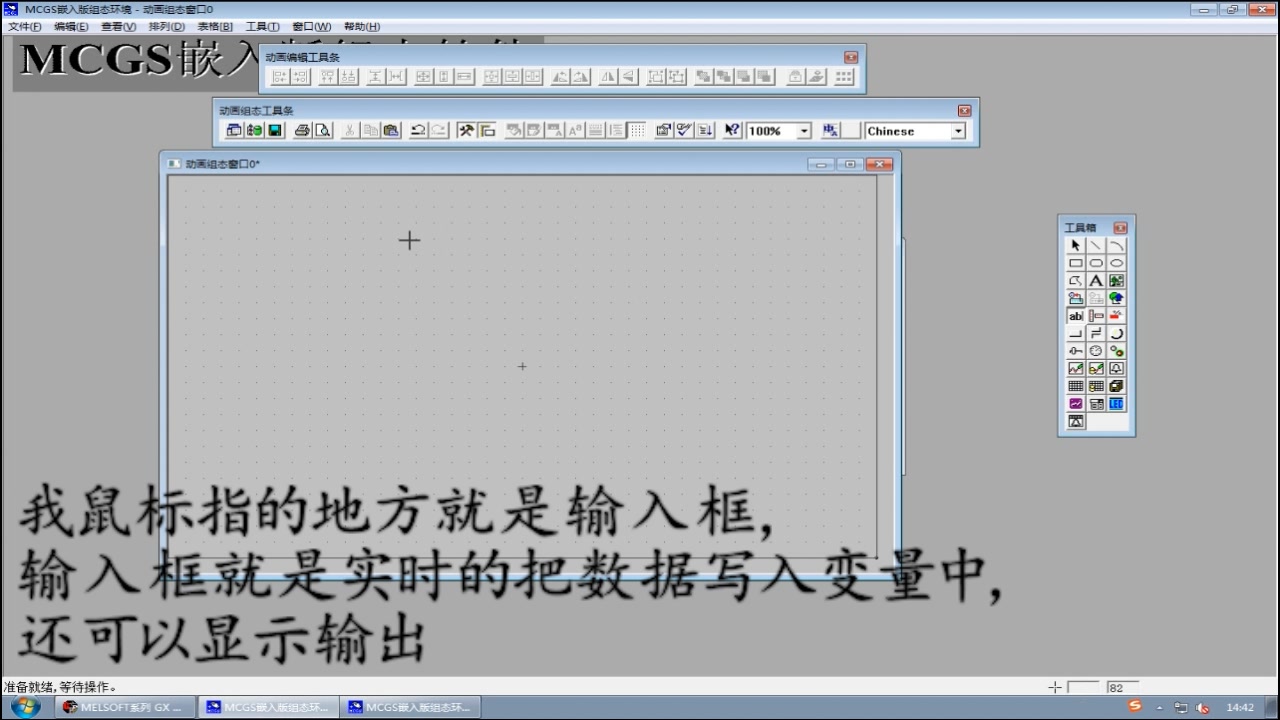Select the combo box component tool
1280x720 pixels.
(x=1096, y=404)
